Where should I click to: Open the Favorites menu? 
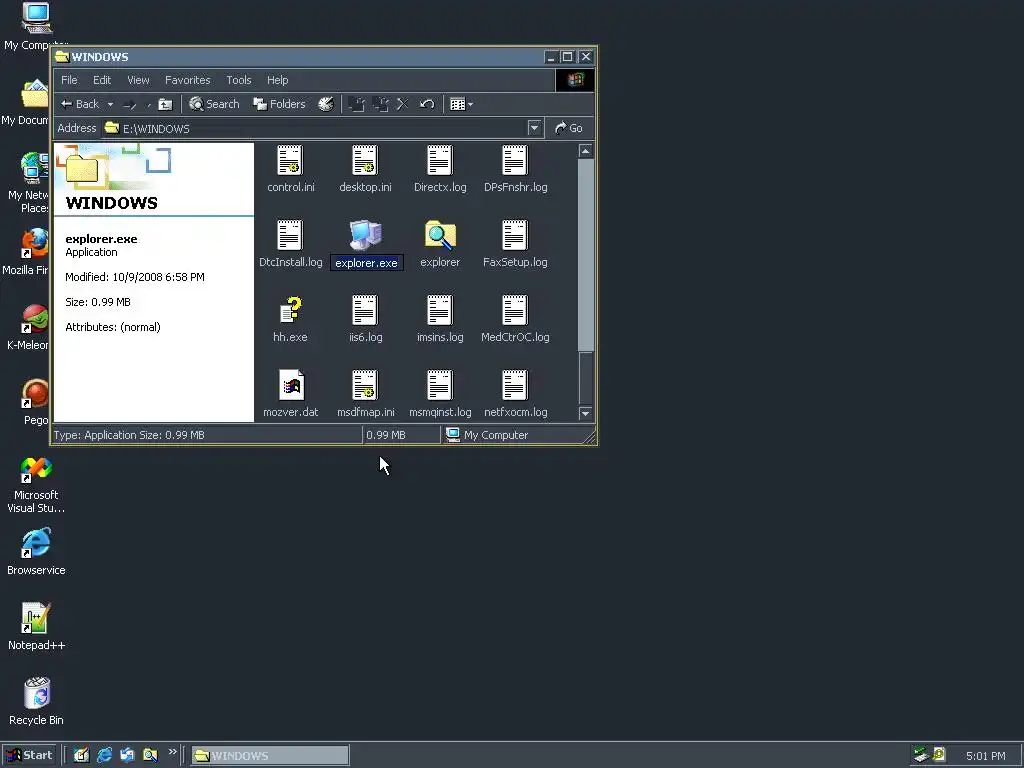187,80
